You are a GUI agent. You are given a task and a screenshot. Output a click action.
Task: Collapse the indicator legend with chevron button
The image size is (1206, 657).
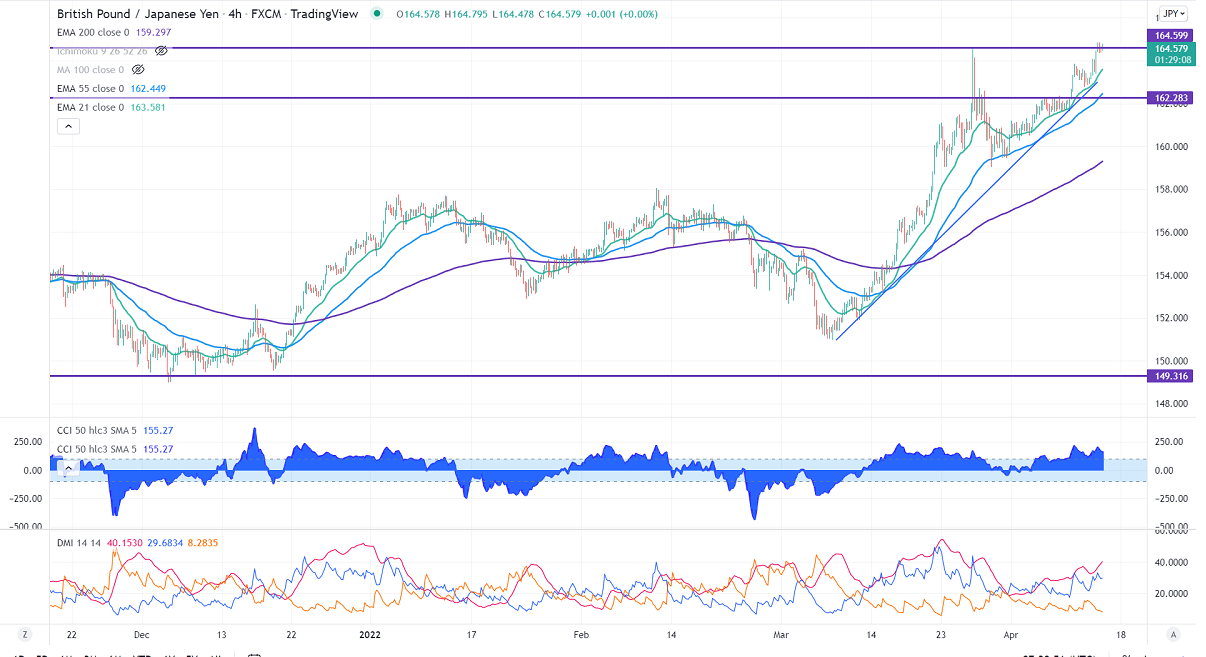coord(69,126)
